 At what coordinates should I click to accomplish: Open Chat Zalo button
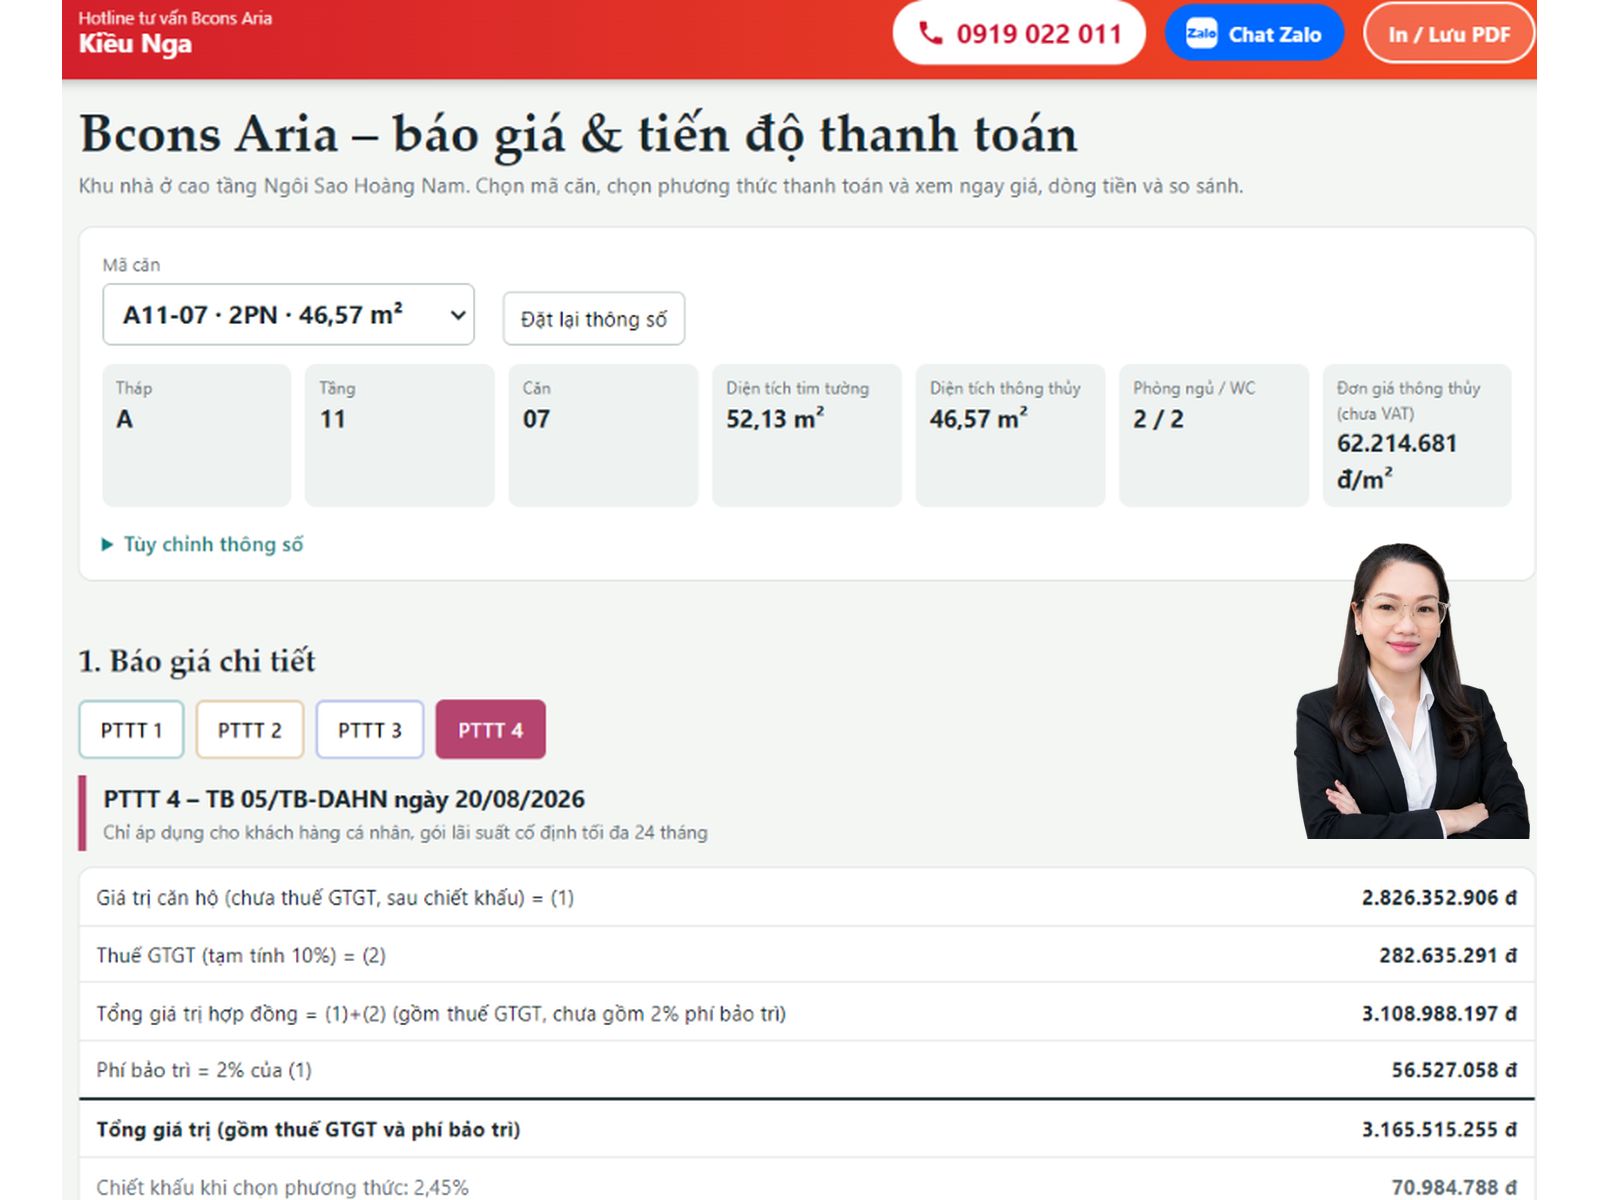tap(1254, 33)
